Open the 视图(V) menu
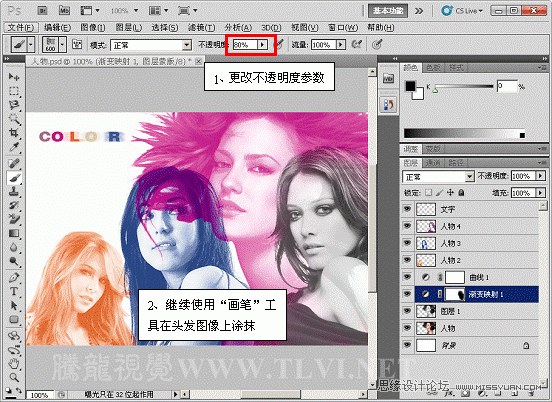 pos(305,27)
